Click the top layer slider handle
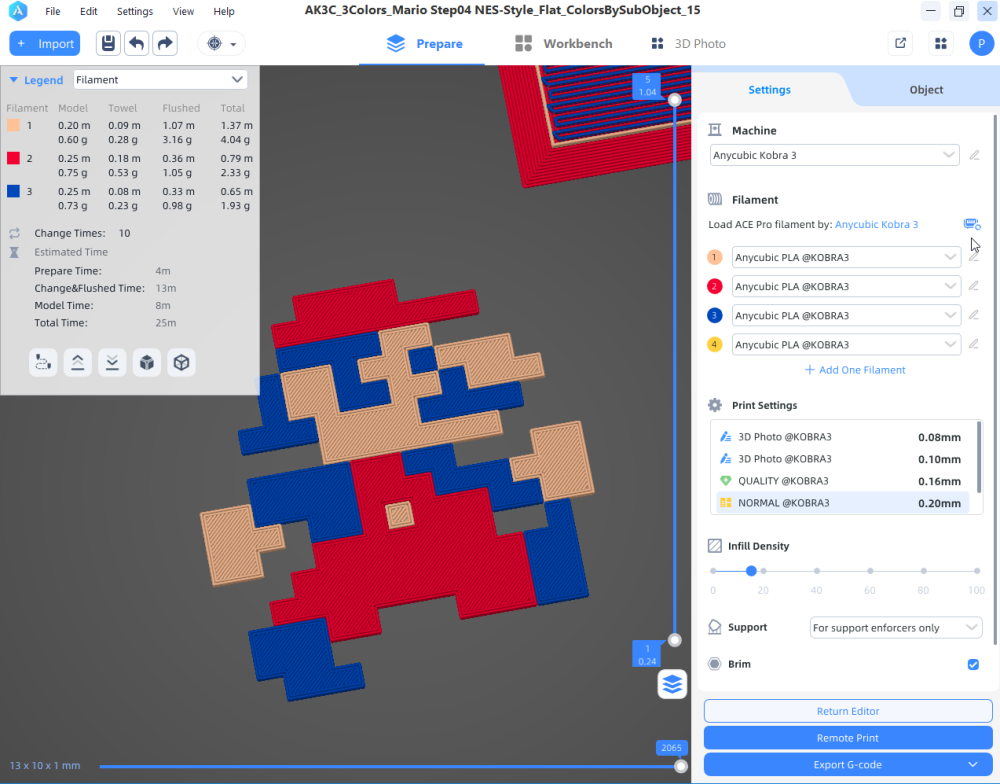 675,100
